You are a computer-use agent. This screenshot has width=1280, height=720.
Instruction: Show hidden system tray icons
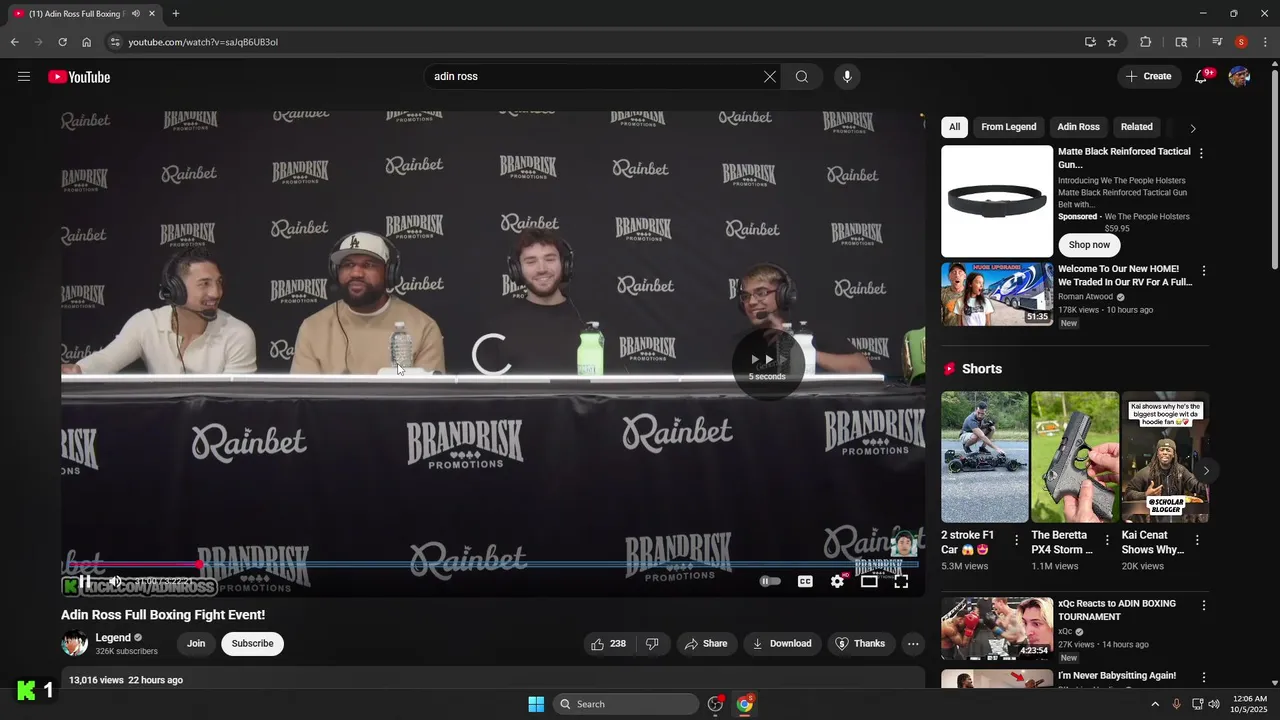point(1155,704)
